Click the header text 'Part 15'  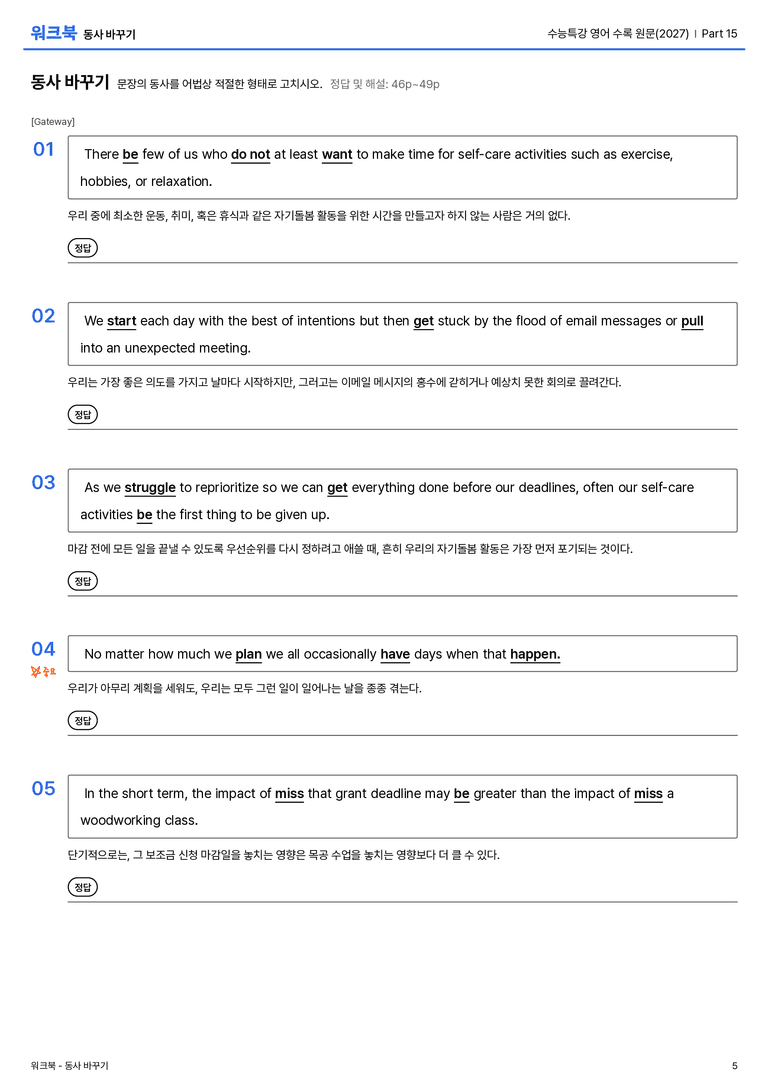(719, 33)
